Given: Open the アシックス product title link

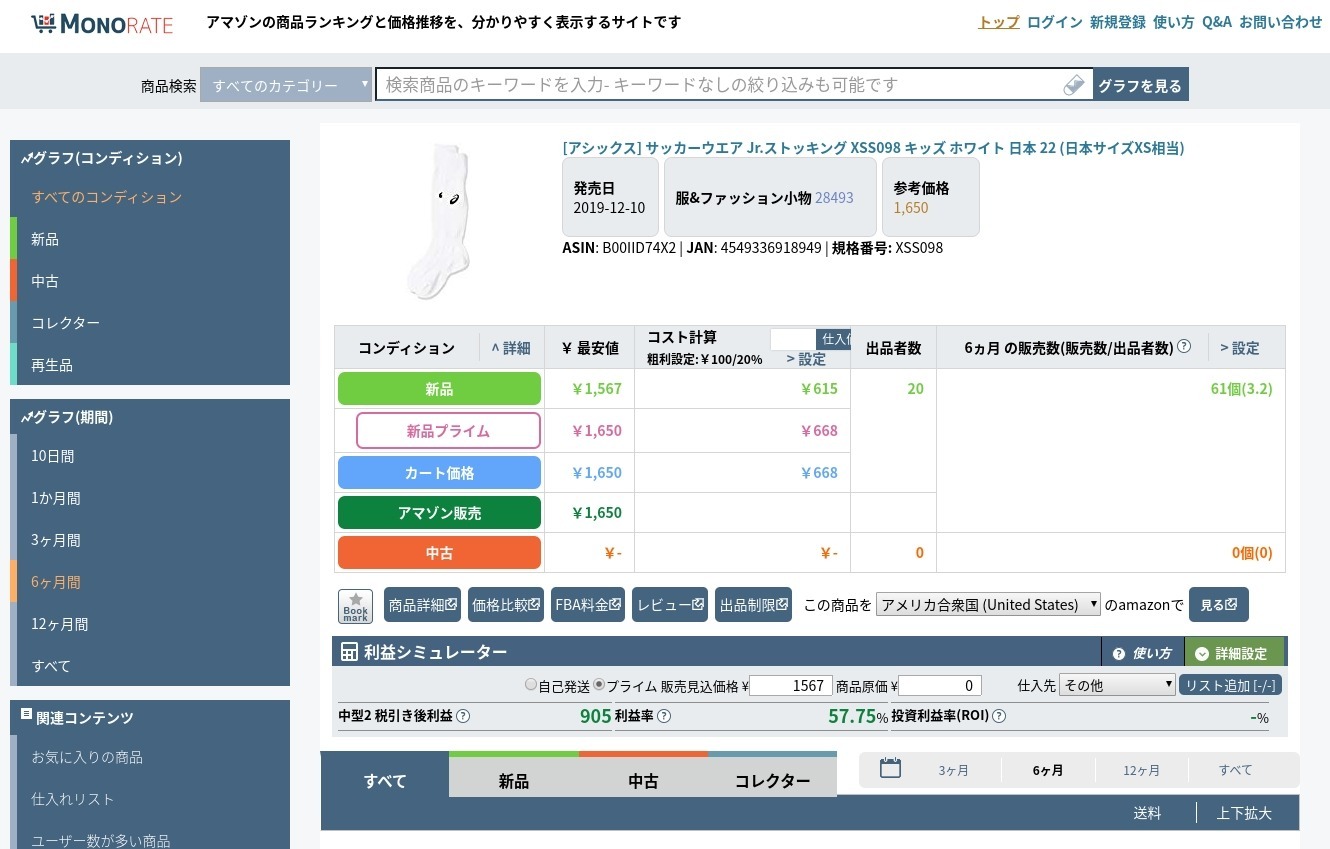Looking at the screenshot, I should pos(873,148).
